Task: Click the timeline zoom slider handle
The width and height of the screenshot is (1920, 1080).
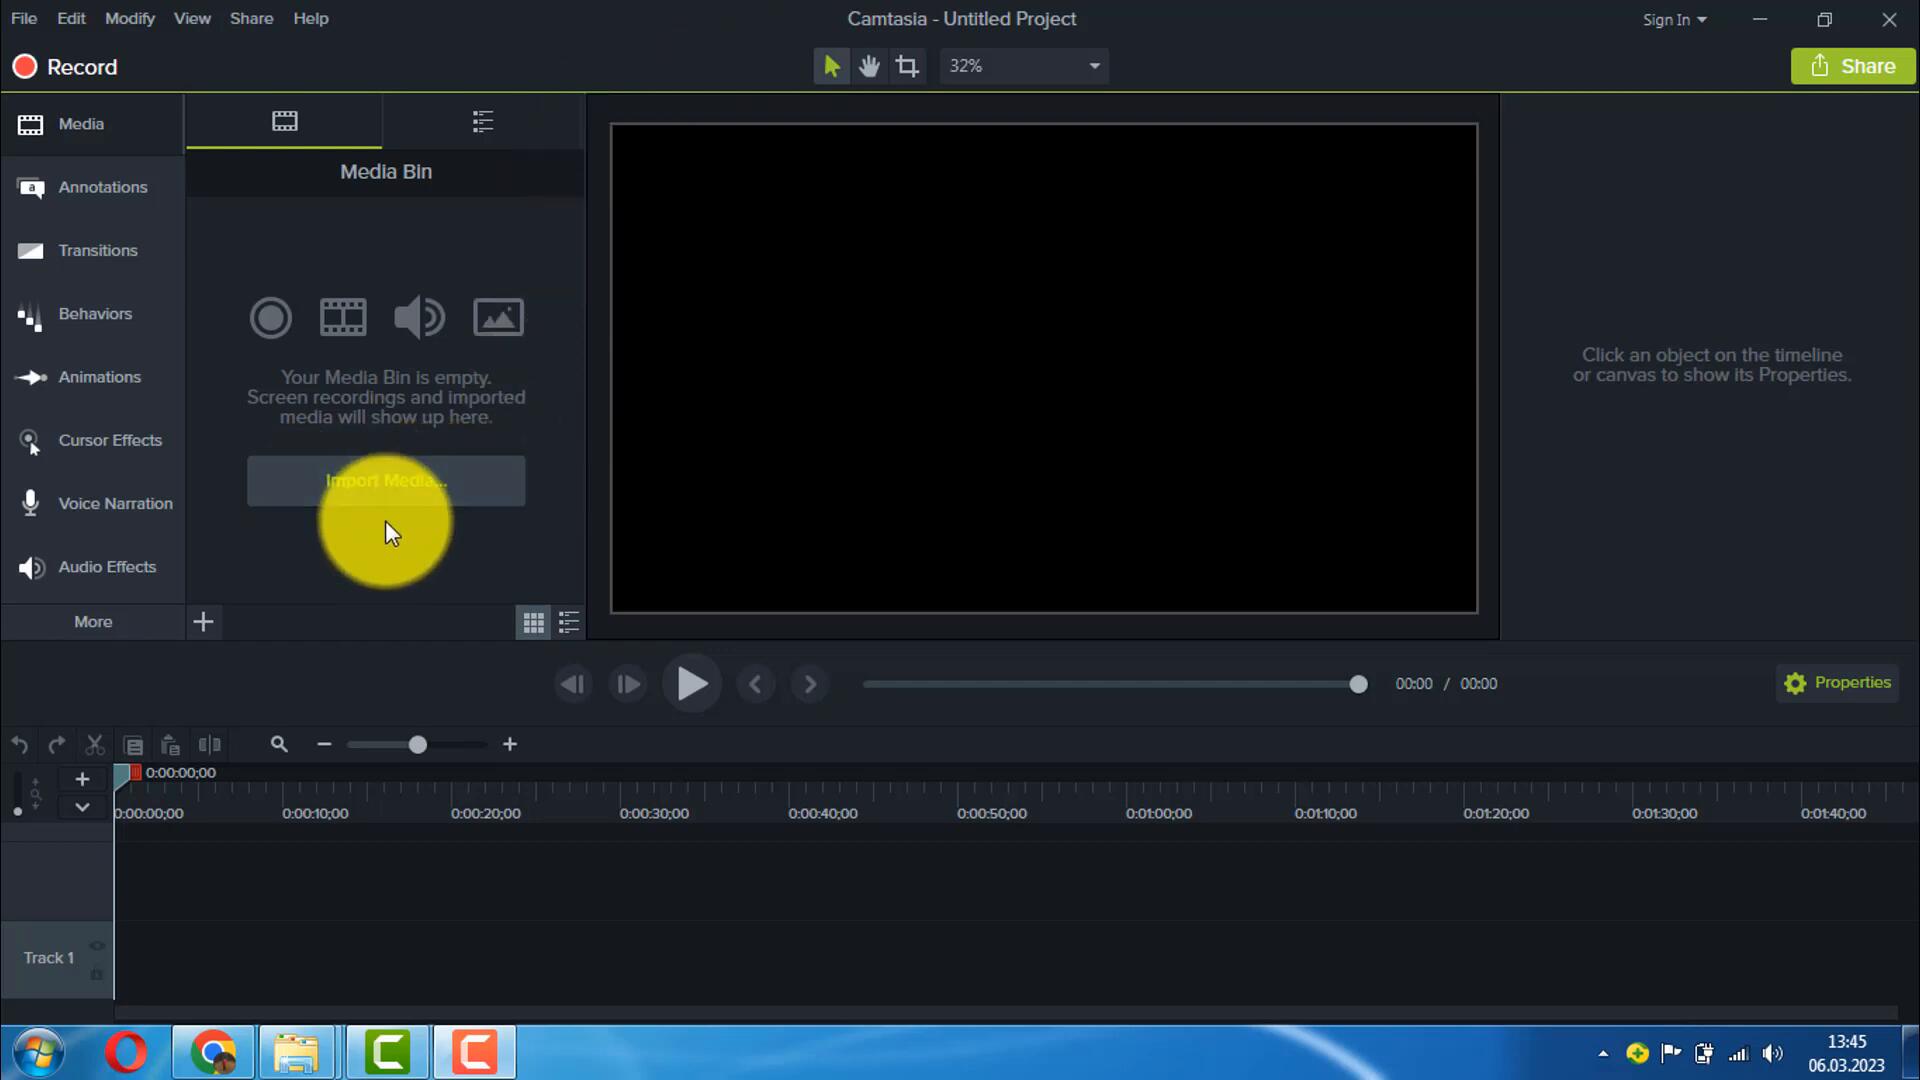Action: point(418,745)
